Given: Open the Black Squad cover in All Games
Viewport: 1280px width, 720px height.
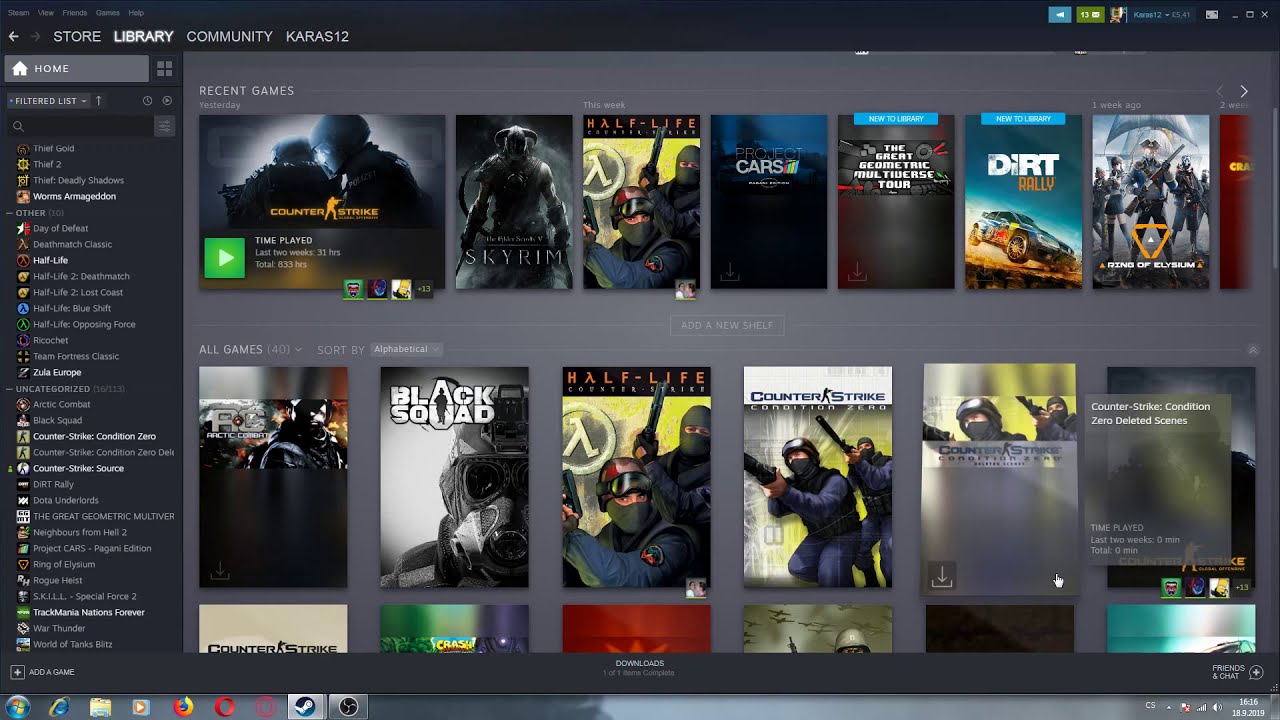Looking at the screenshot, I should coord(454,477).
